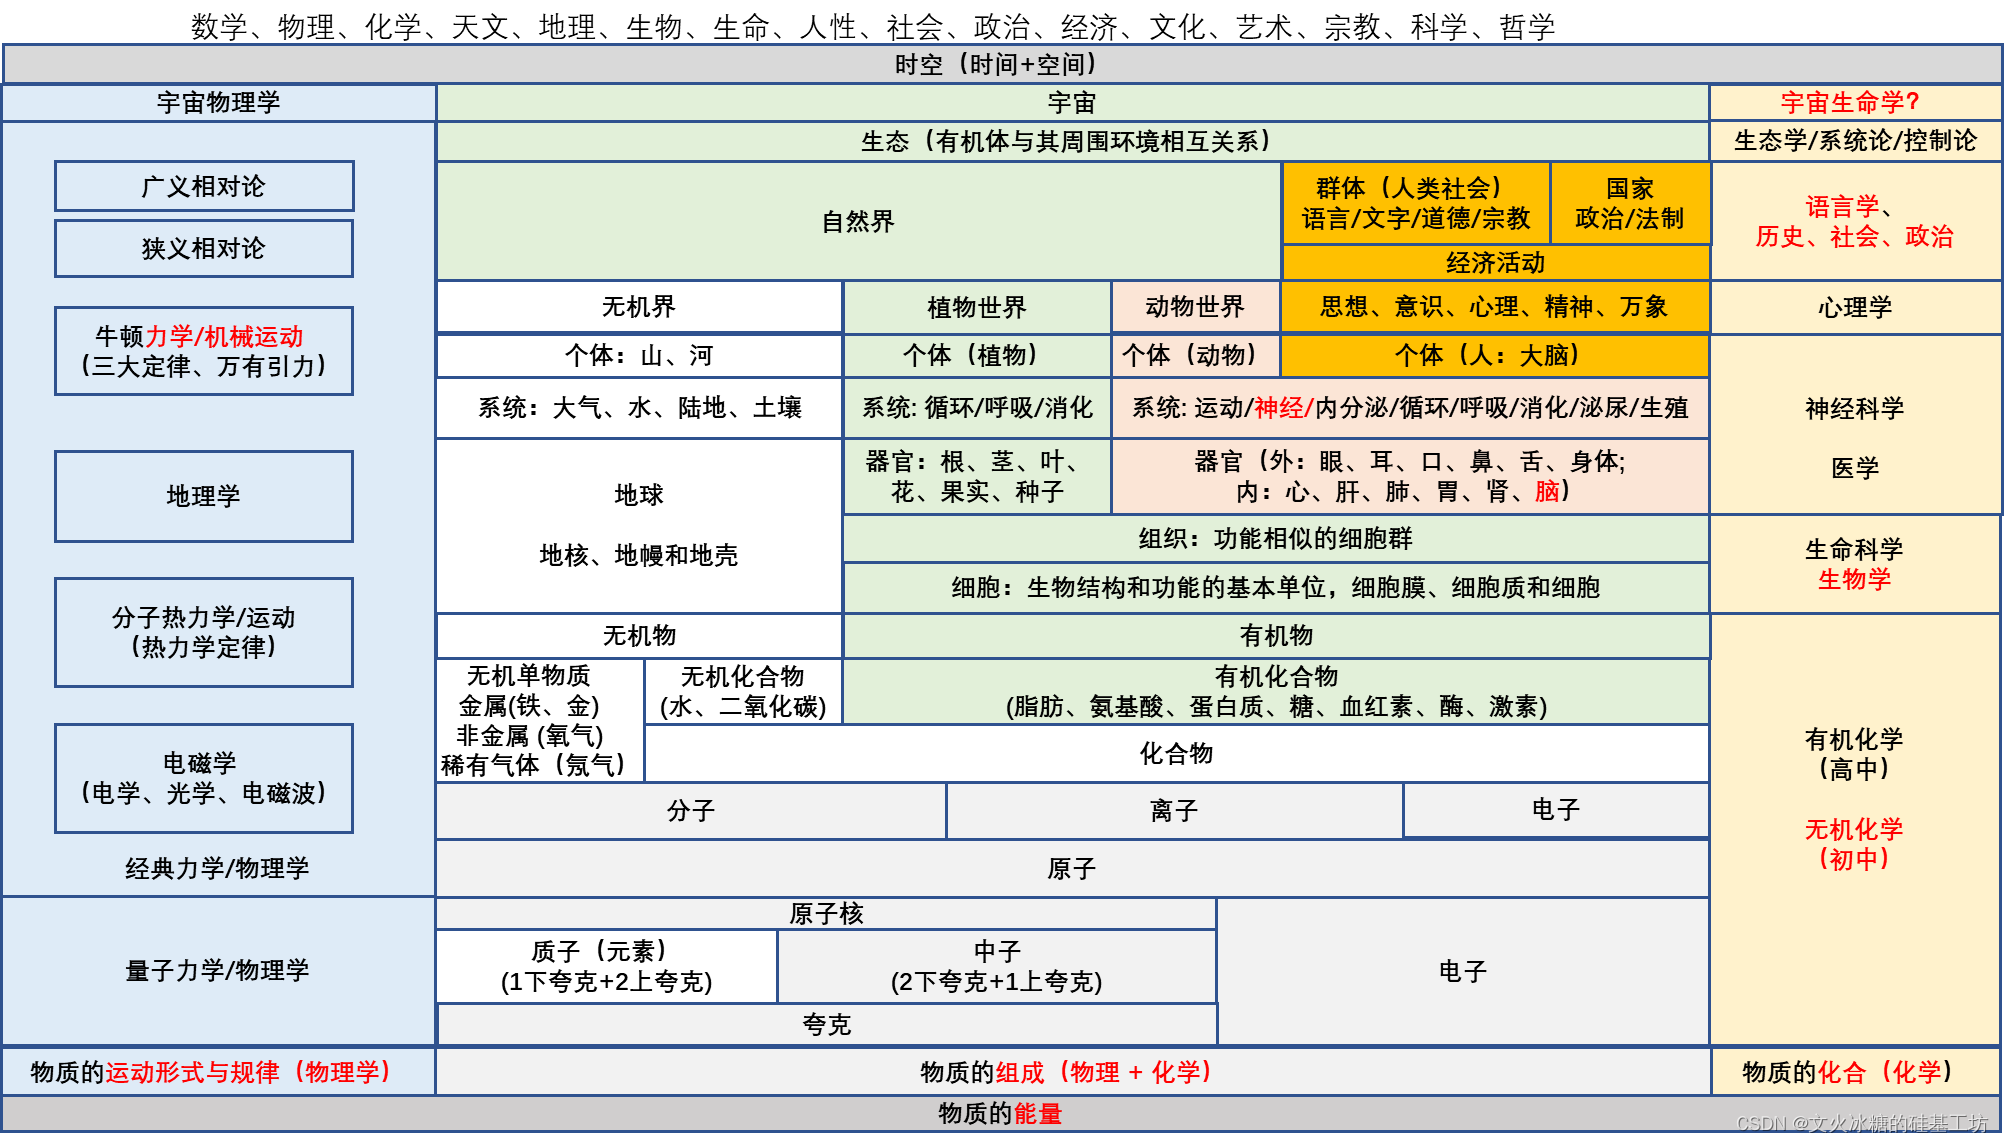Screen dimensions: 2004x1143
Task: Select the 系统: 循环/呼吸/消化 plant cell
Action: (x=977, y=408)
